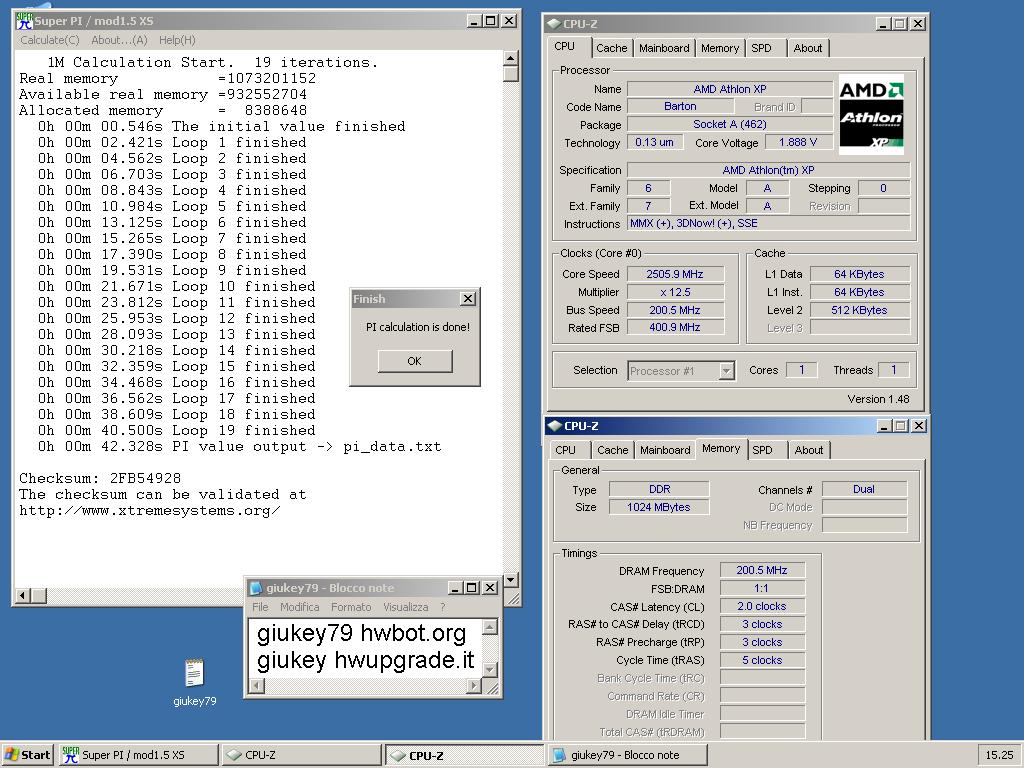Select Cache tab in lower CPU-Z window
Image resolution: width=1024 pixels, height=768 pixels.
tap(613, 450)
